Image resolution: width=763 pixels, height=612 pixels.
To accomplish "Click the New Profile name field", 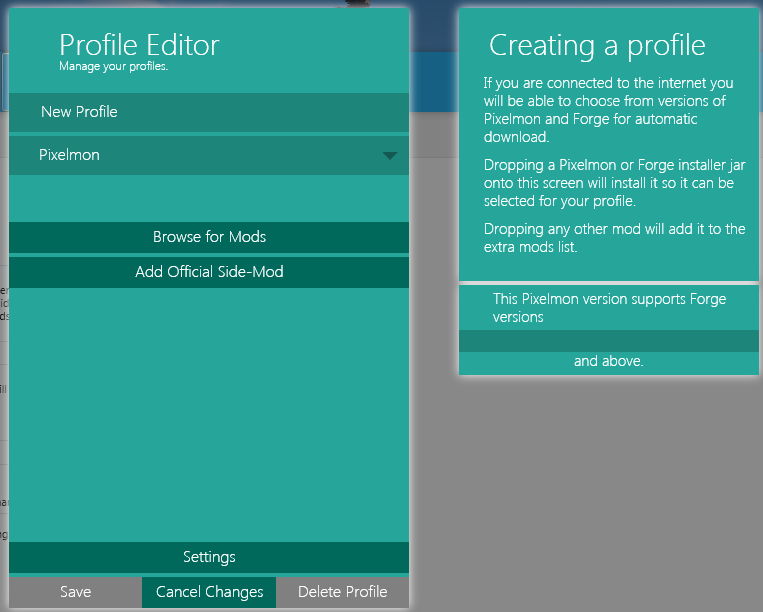I will [209, 112].
